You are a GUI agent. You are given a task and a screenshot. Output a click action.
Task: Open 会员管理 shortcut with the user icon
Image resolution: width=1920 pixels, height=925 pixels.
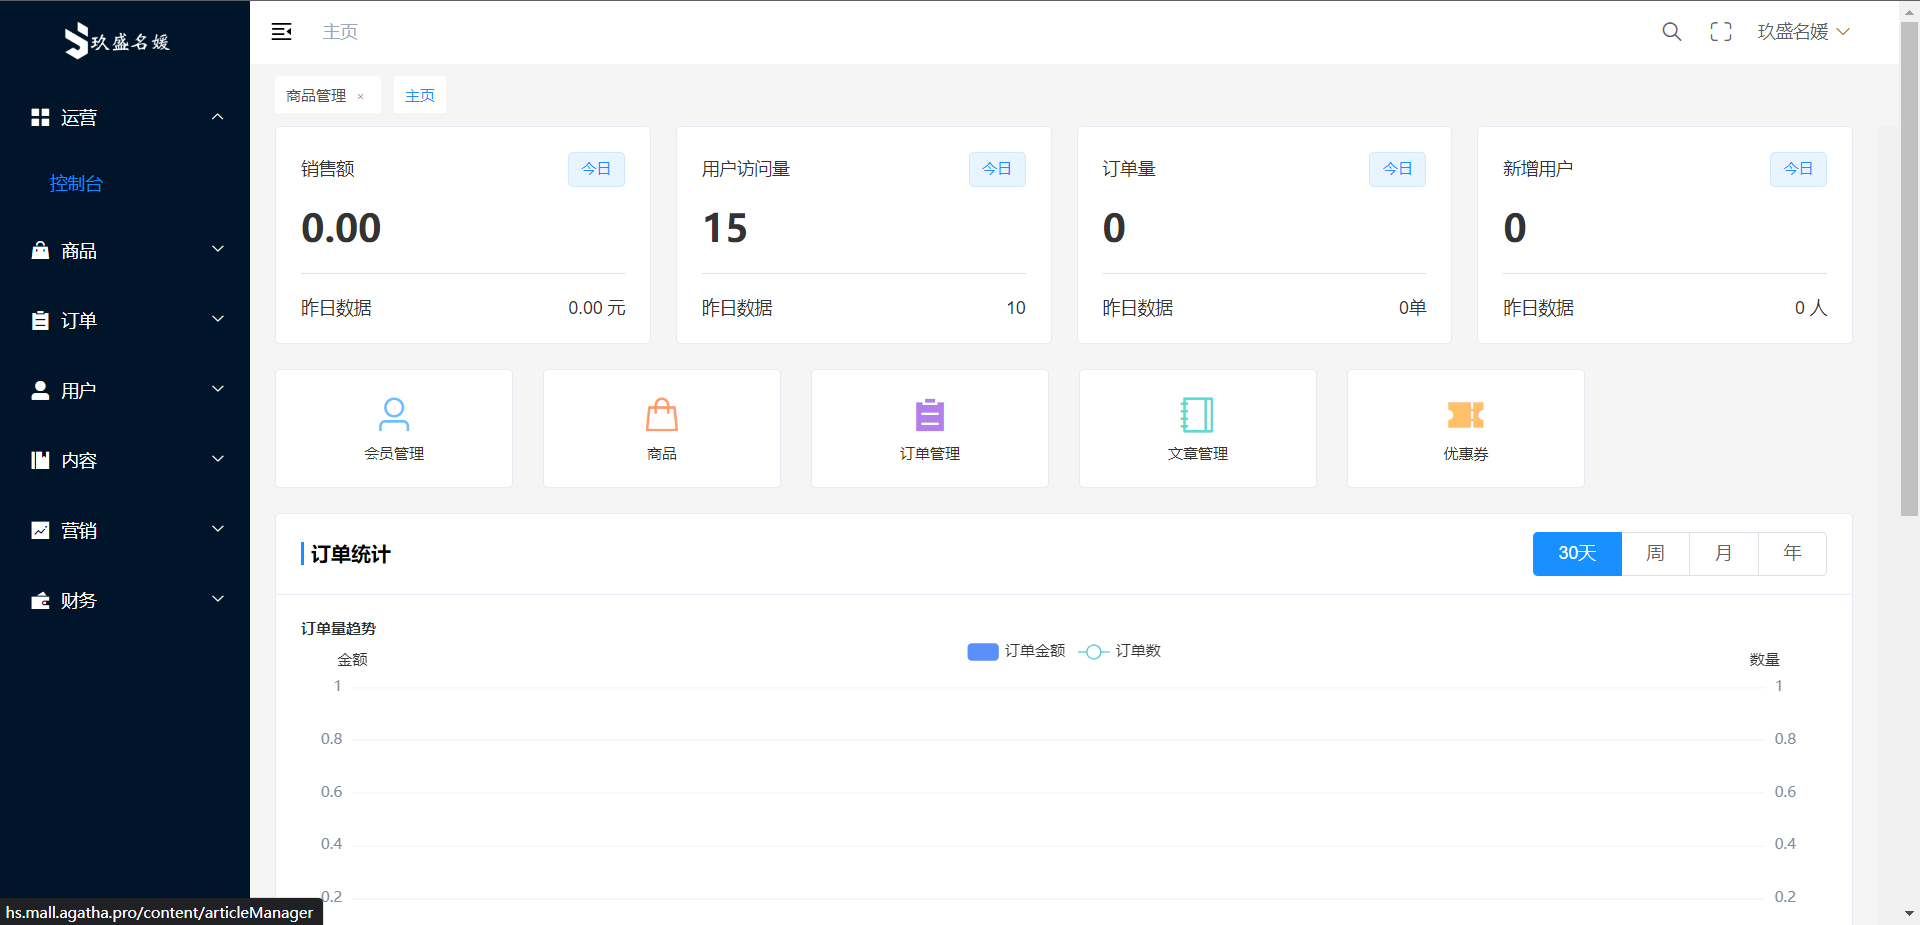[394, 428]
